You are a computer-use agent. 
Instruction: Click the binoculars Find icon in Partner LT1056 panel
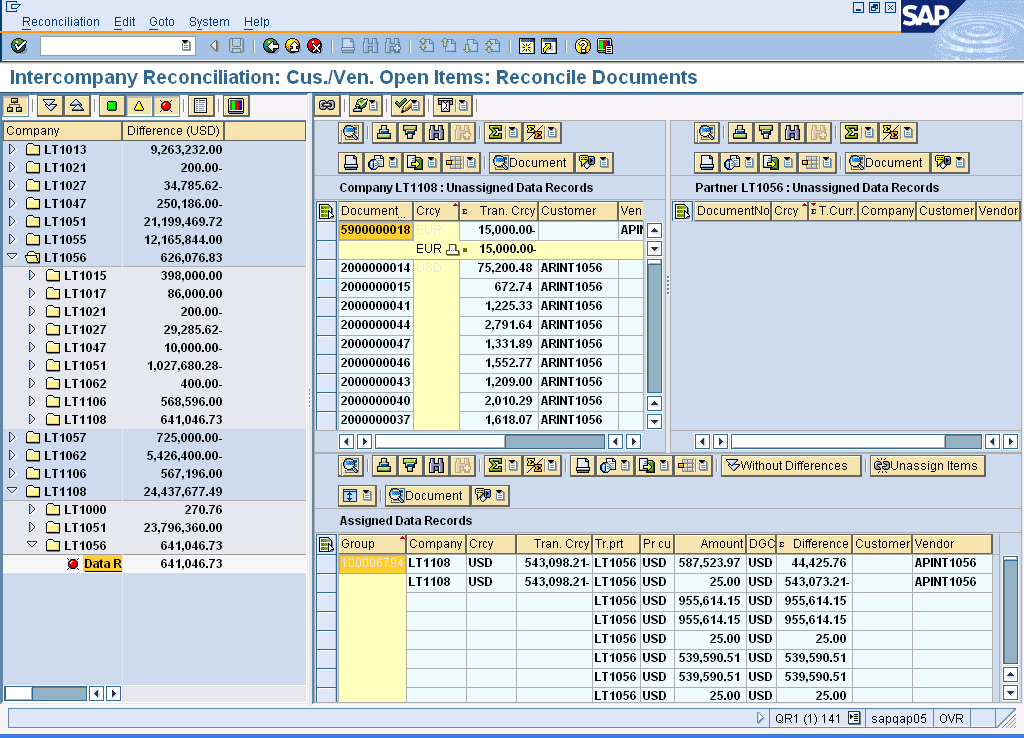coord(792,133)
